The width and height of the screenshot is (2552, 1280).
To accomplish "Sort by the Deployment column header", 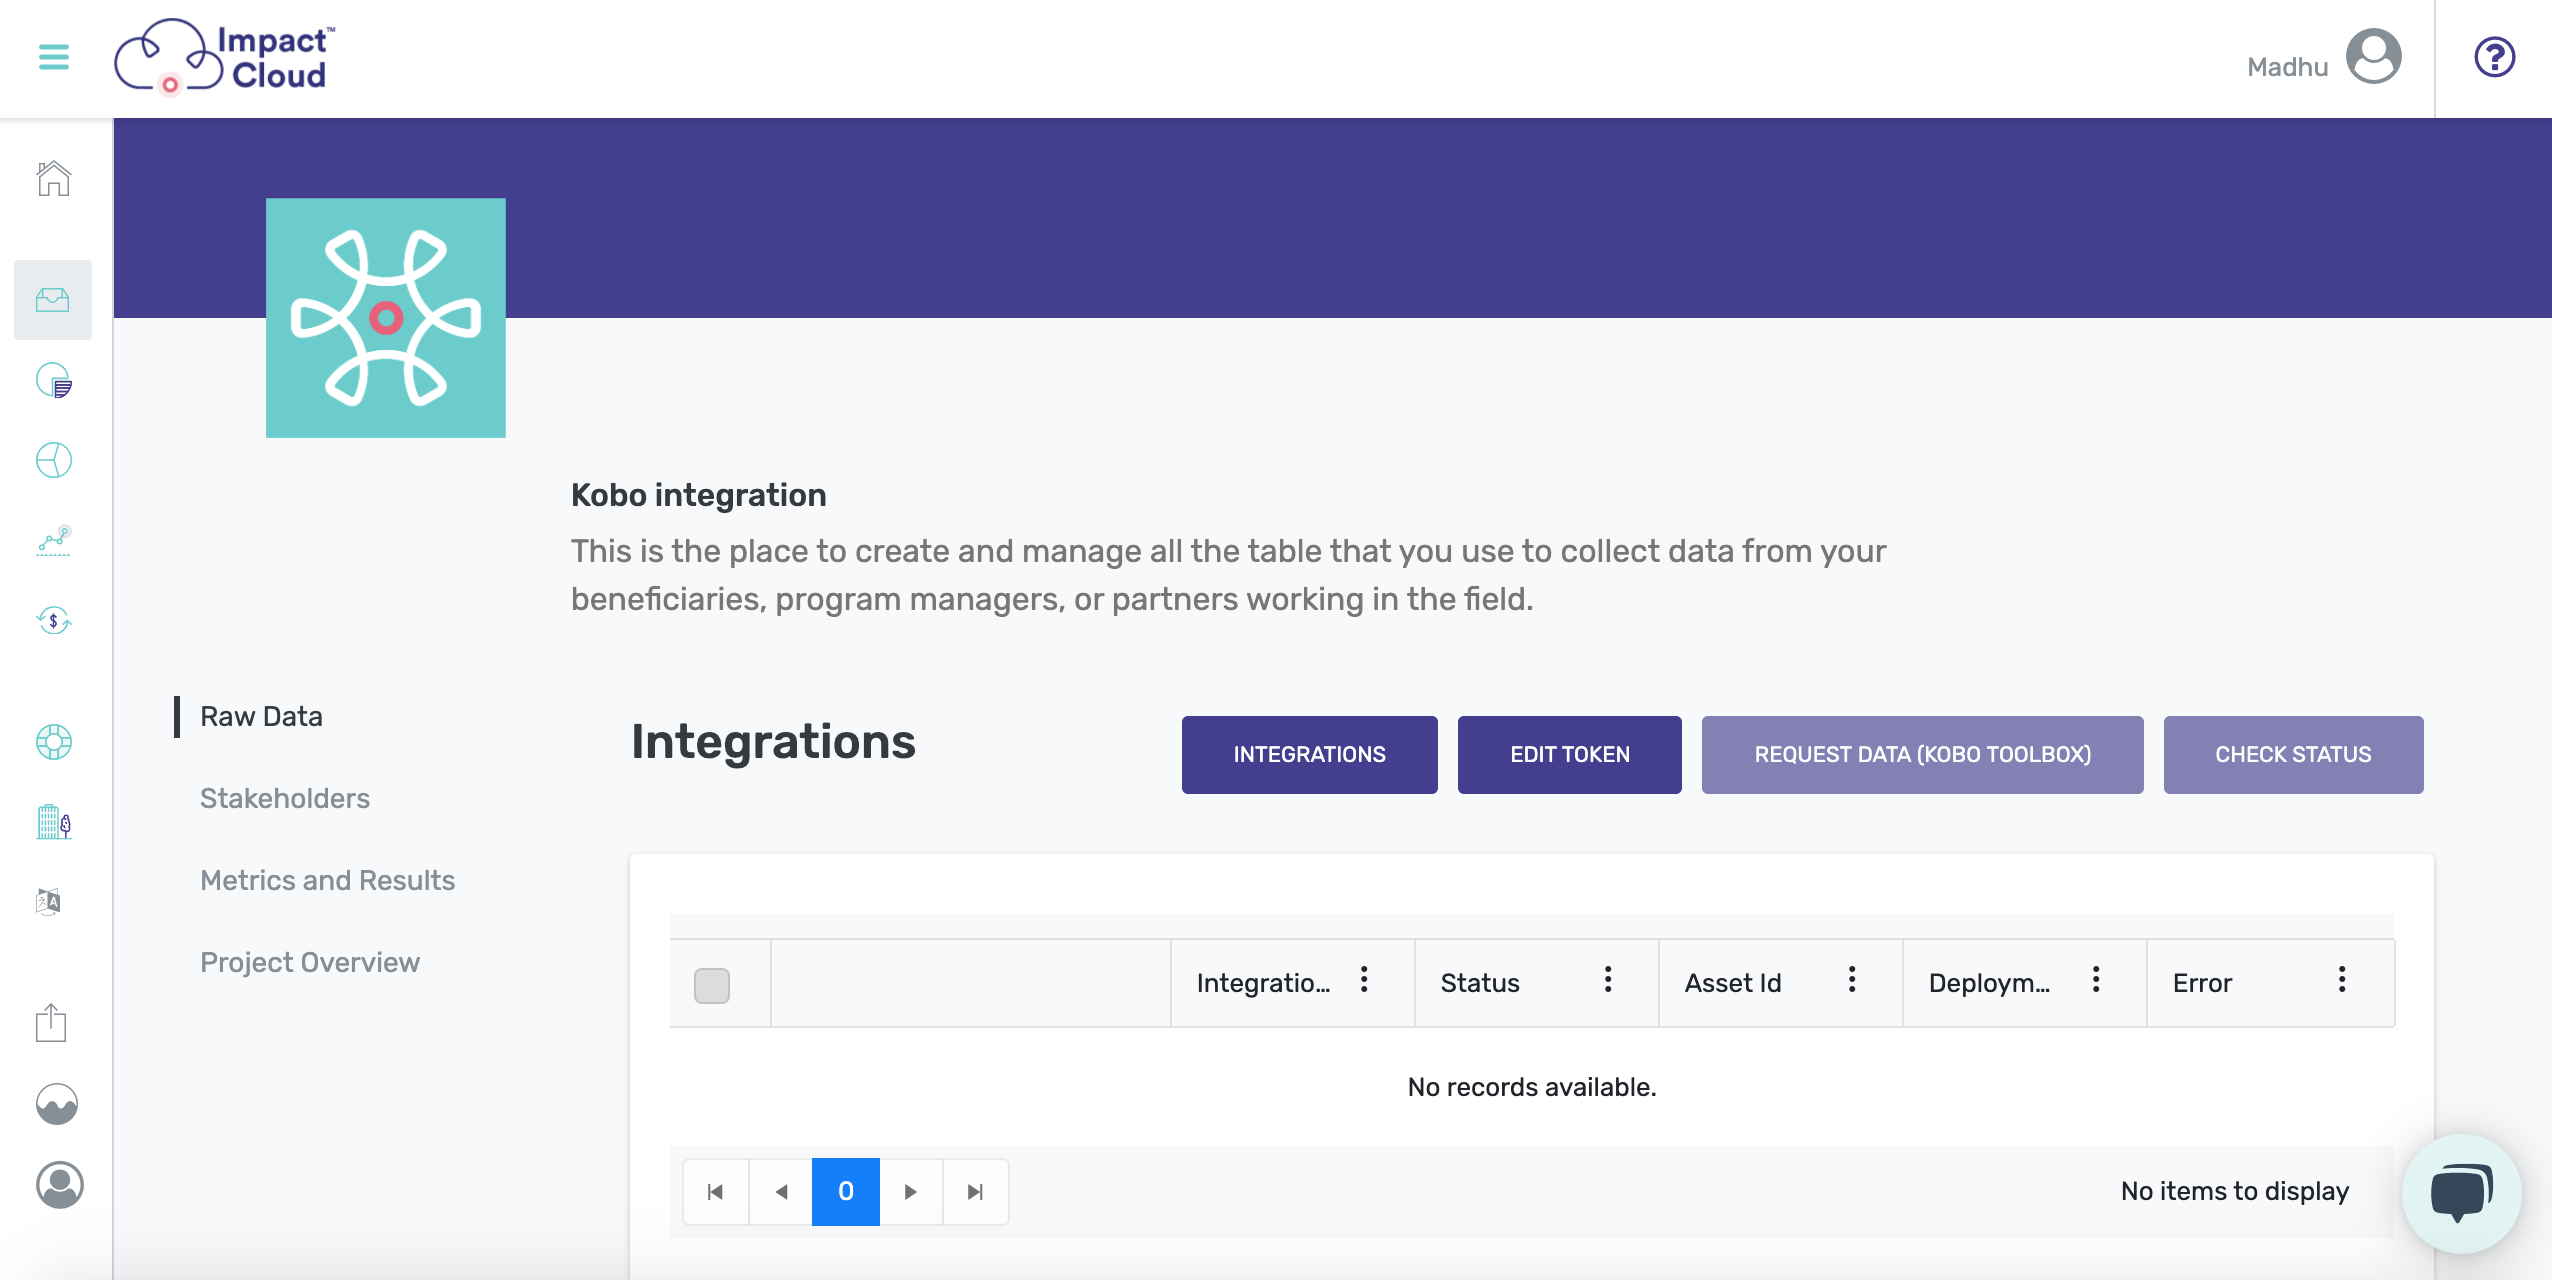I will point(1989,983).
